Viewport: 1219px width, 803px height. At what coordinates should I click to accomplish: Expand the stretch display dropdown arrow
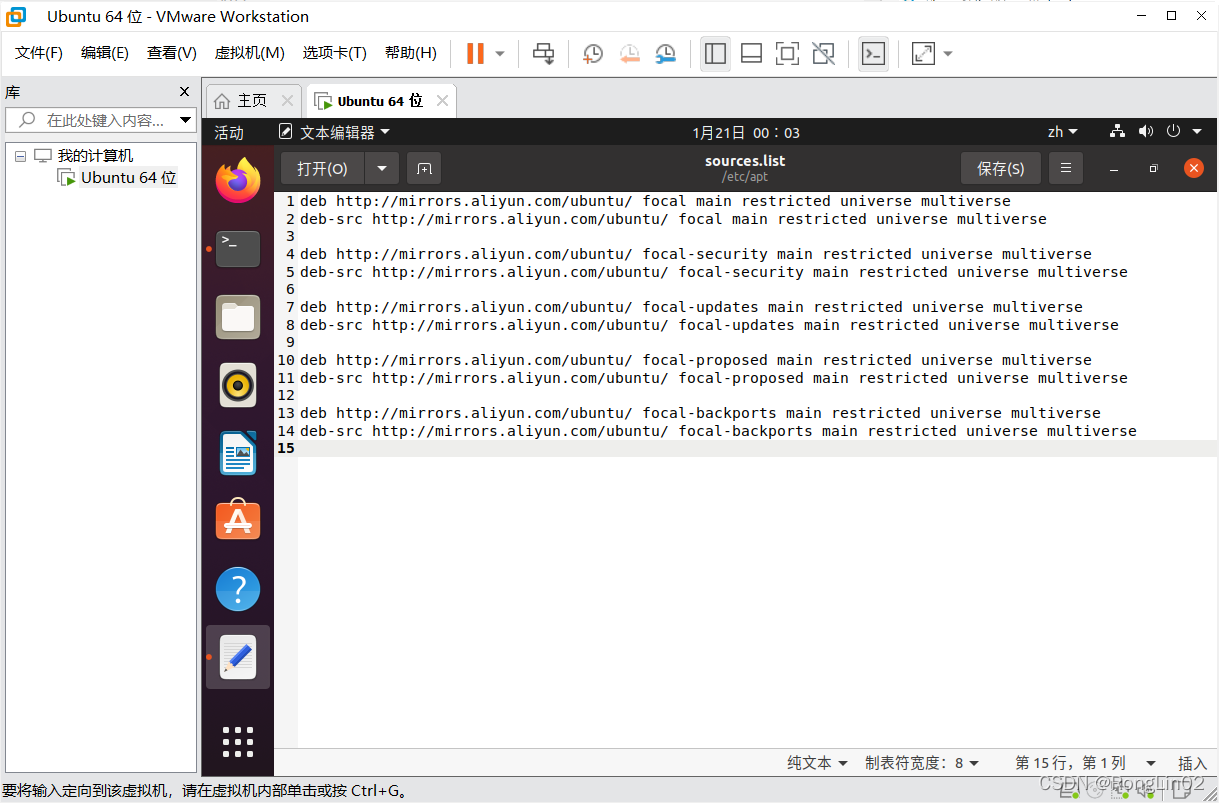(948, 53)
